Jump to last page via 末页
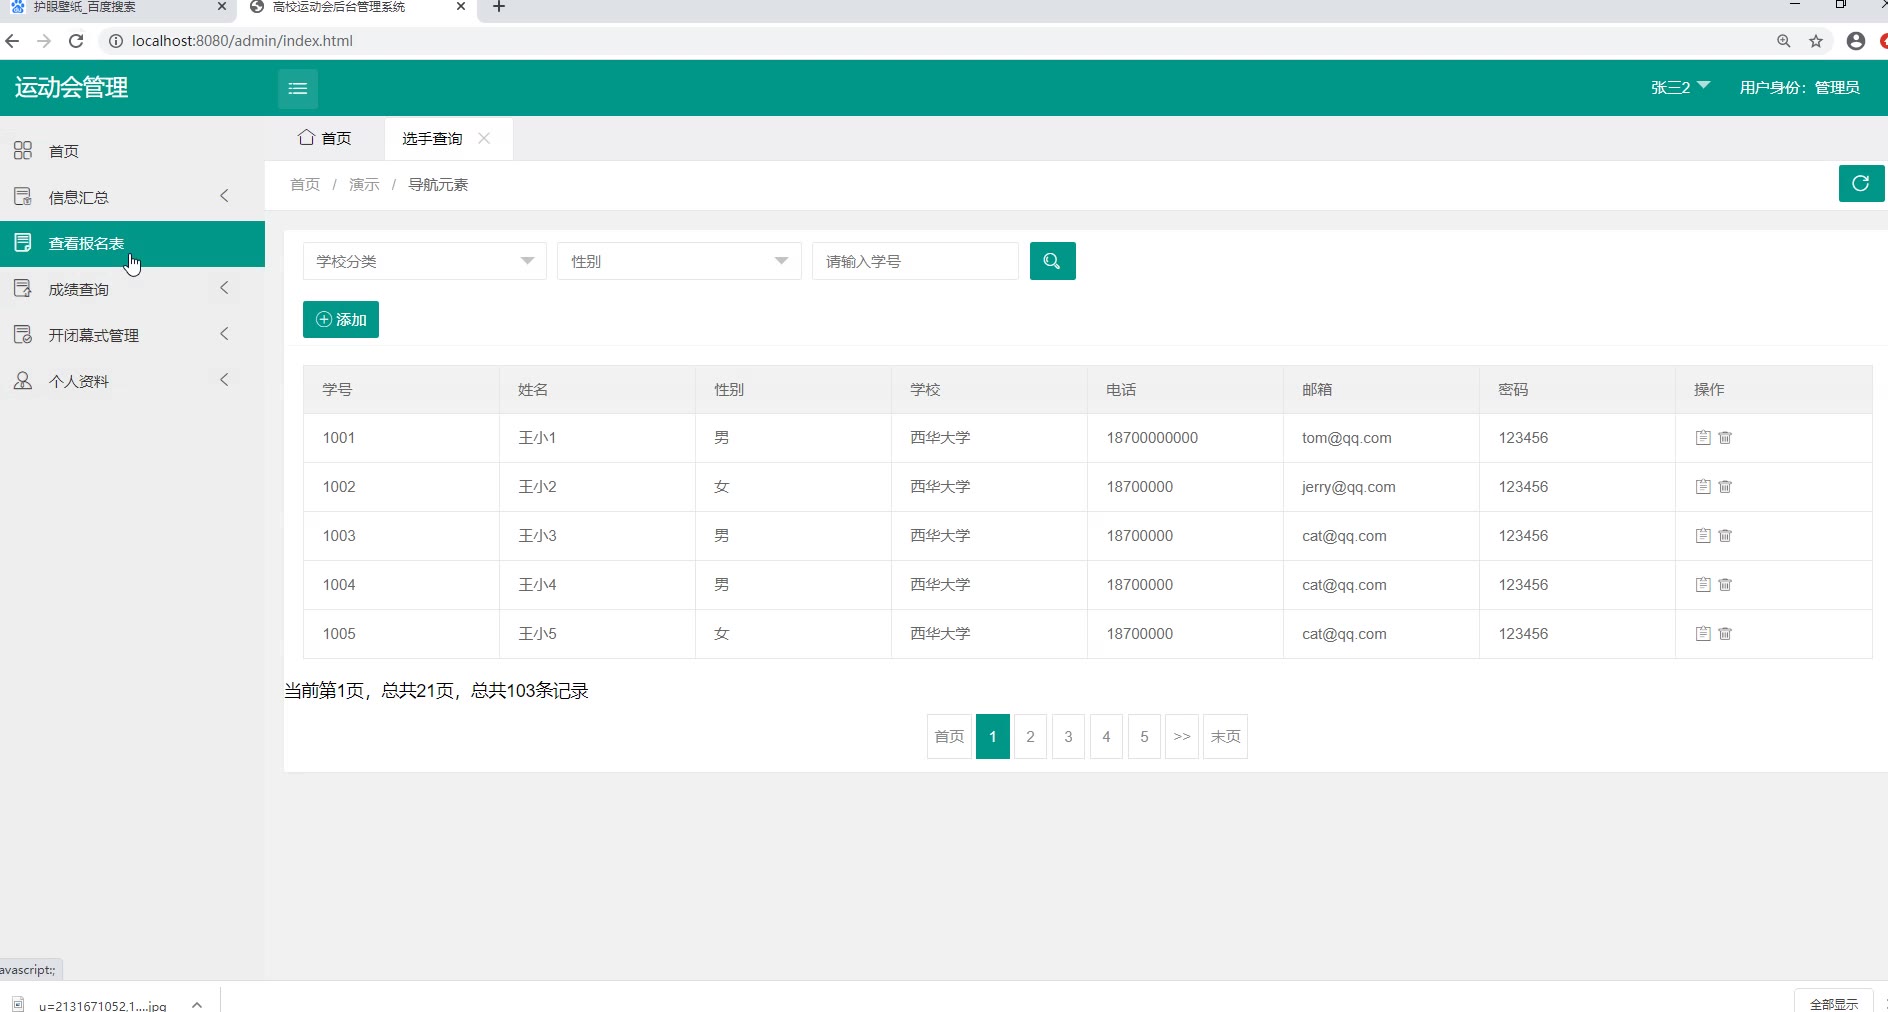The image size is (1888, 1012). [1225, 737]
